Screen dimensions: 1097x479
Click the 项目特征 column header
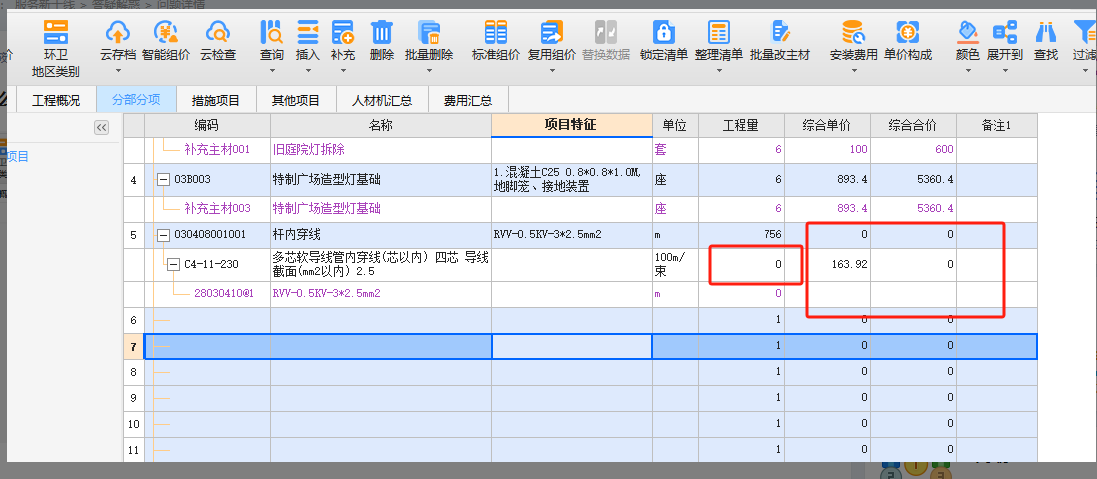tap(571, 126)
